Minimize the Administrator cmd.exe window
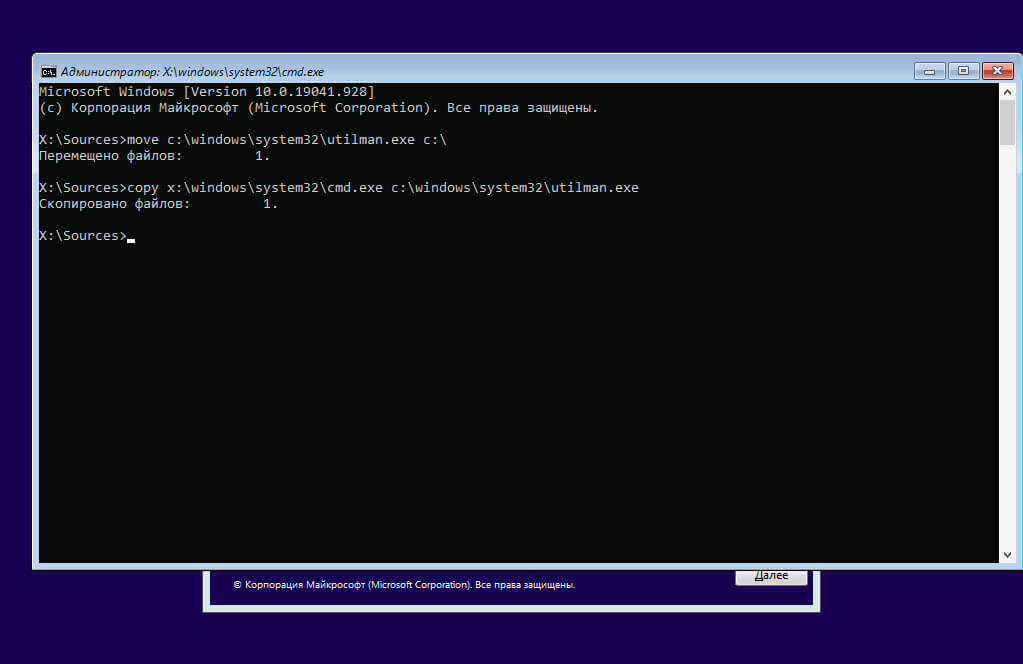The image size is (1023, 664). pyautogui.click(x=930, y=71)
